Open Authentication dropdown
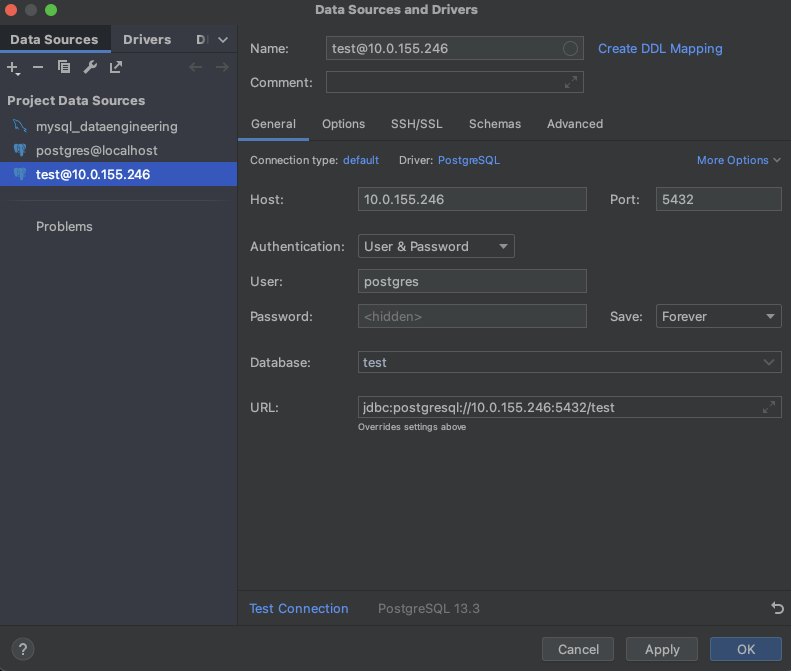This screenshot has height=671, width=791. tap(436, 246)
